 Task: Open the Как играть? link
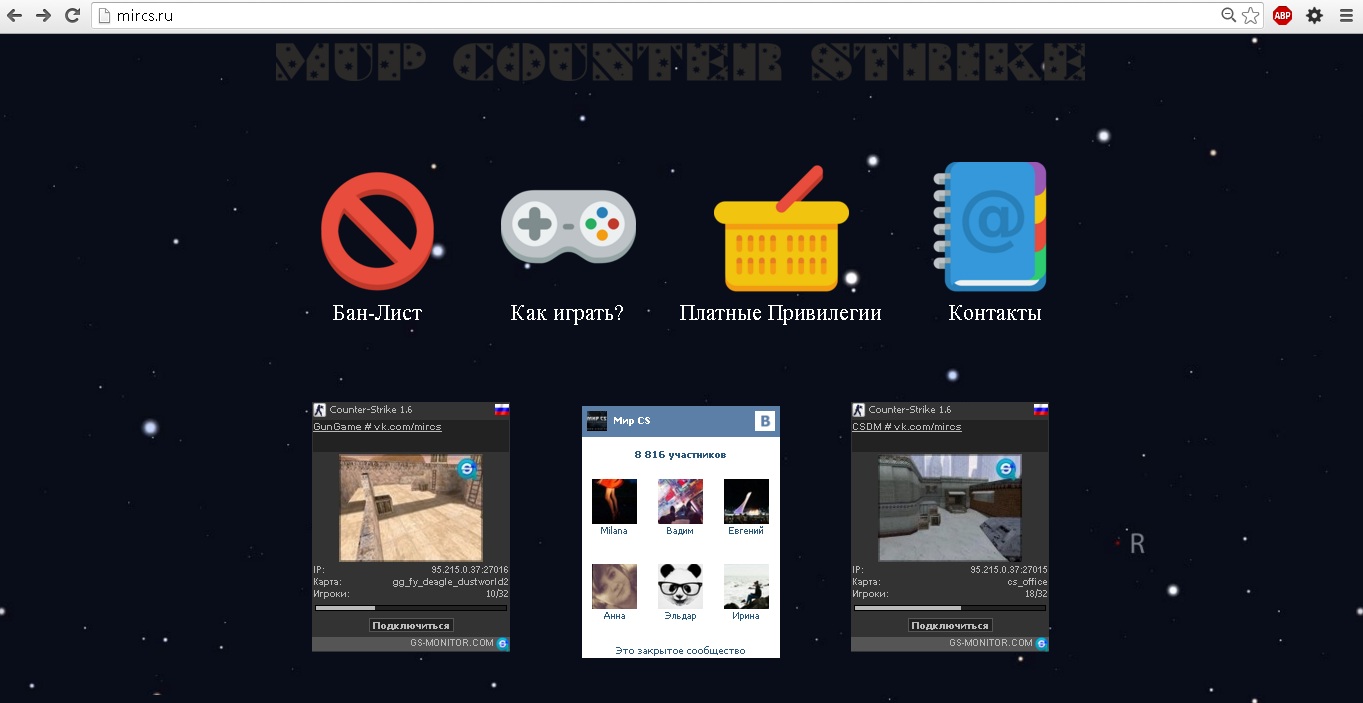tap(567, 313)
